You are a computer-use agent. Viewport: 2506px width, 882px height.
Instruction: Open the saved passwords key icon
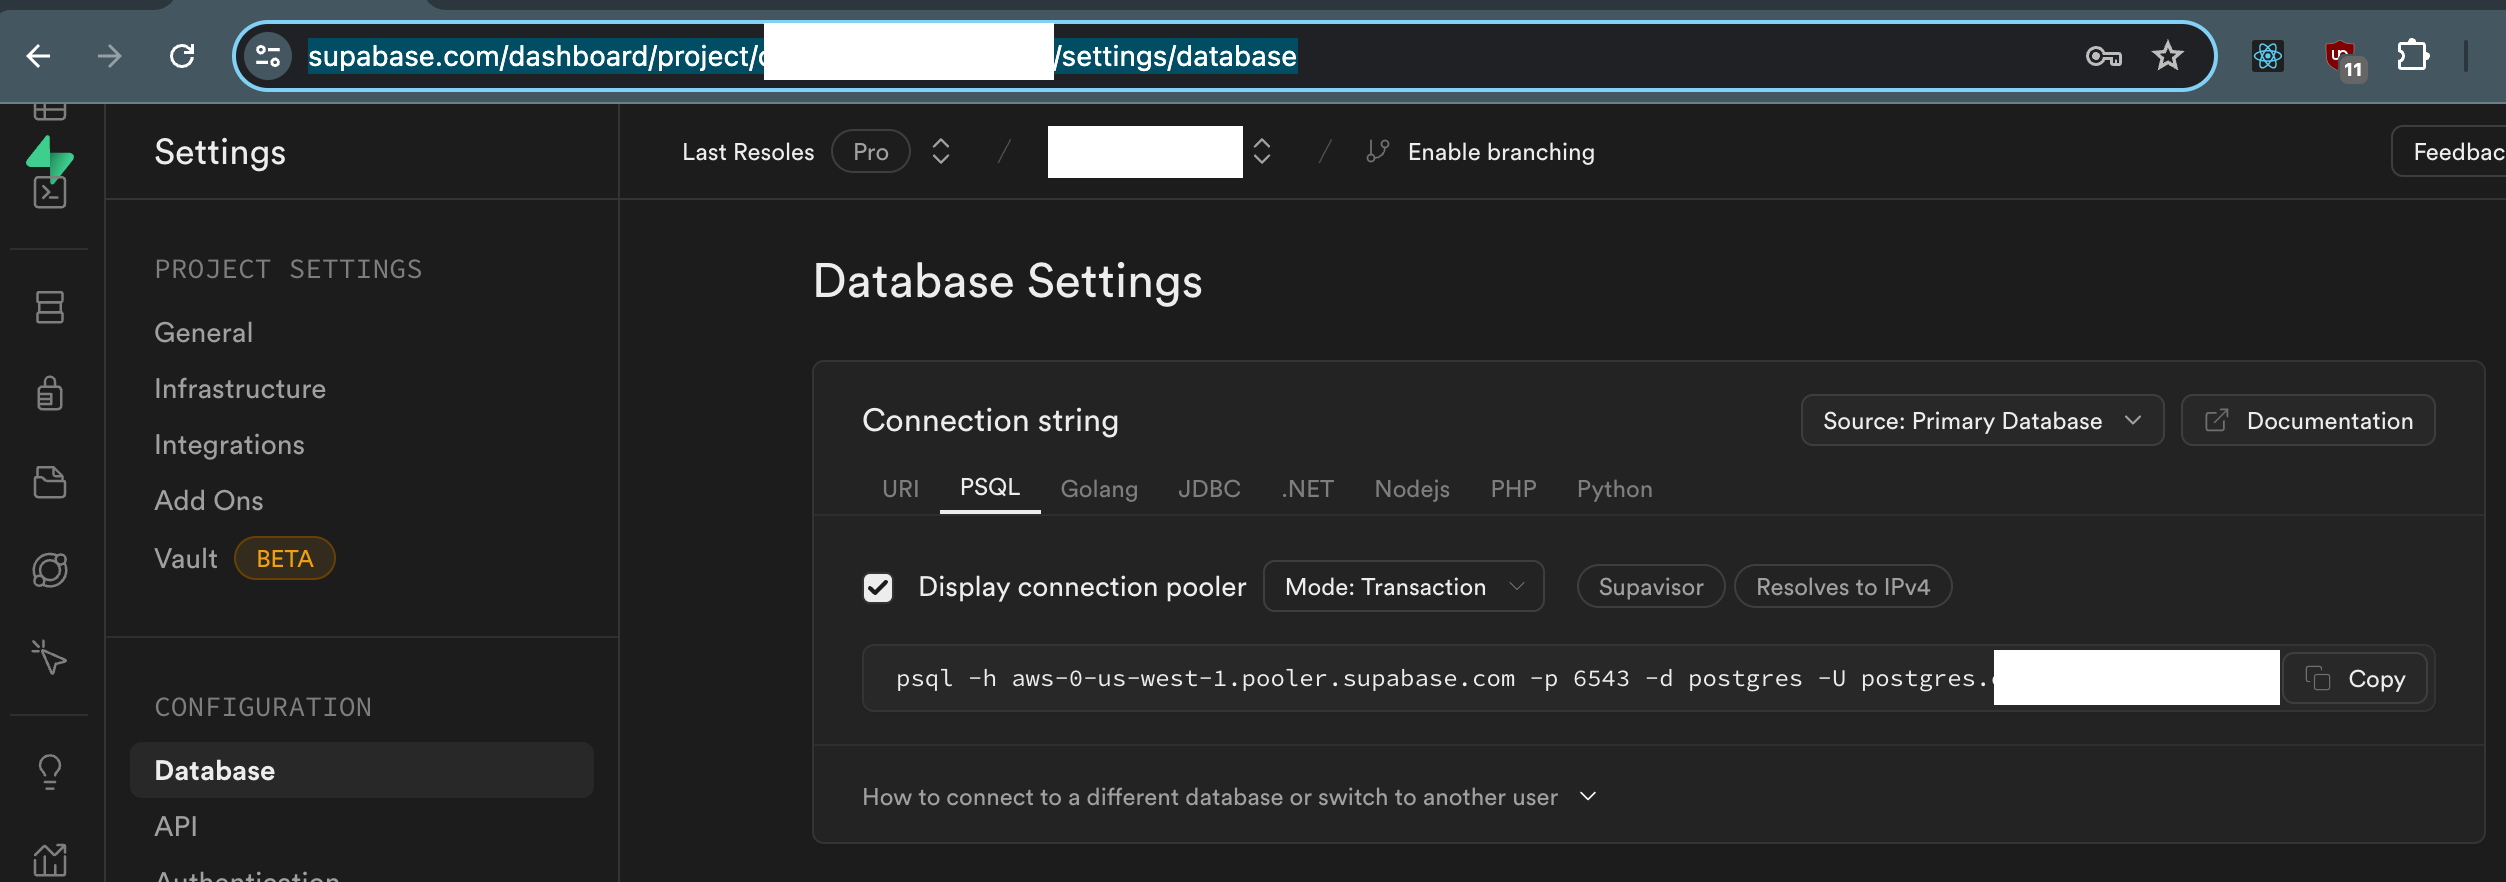2103,56
